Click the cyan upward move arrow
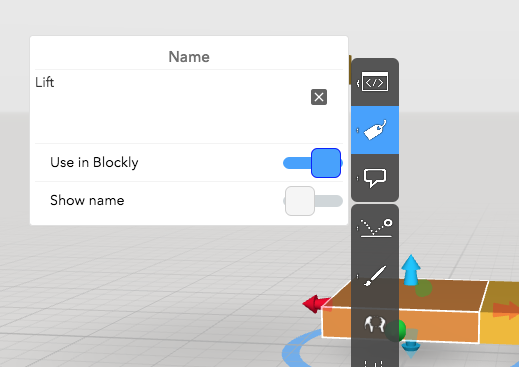This screenshot has width=519, height=367. pyautogui.click(x=411, y=270)
